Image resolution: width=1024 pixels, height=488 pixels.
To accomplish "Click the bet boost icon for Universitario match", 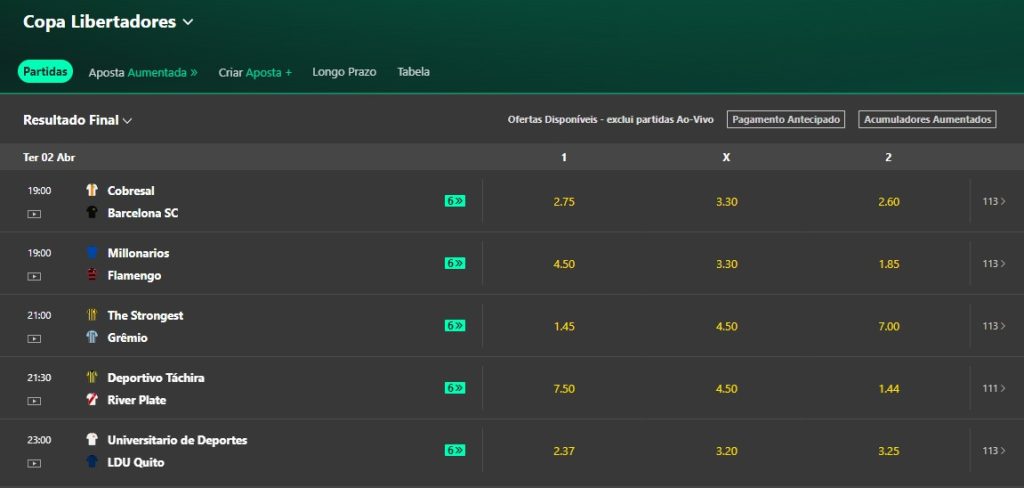I will pyautogui.click(x=455, y=450).
